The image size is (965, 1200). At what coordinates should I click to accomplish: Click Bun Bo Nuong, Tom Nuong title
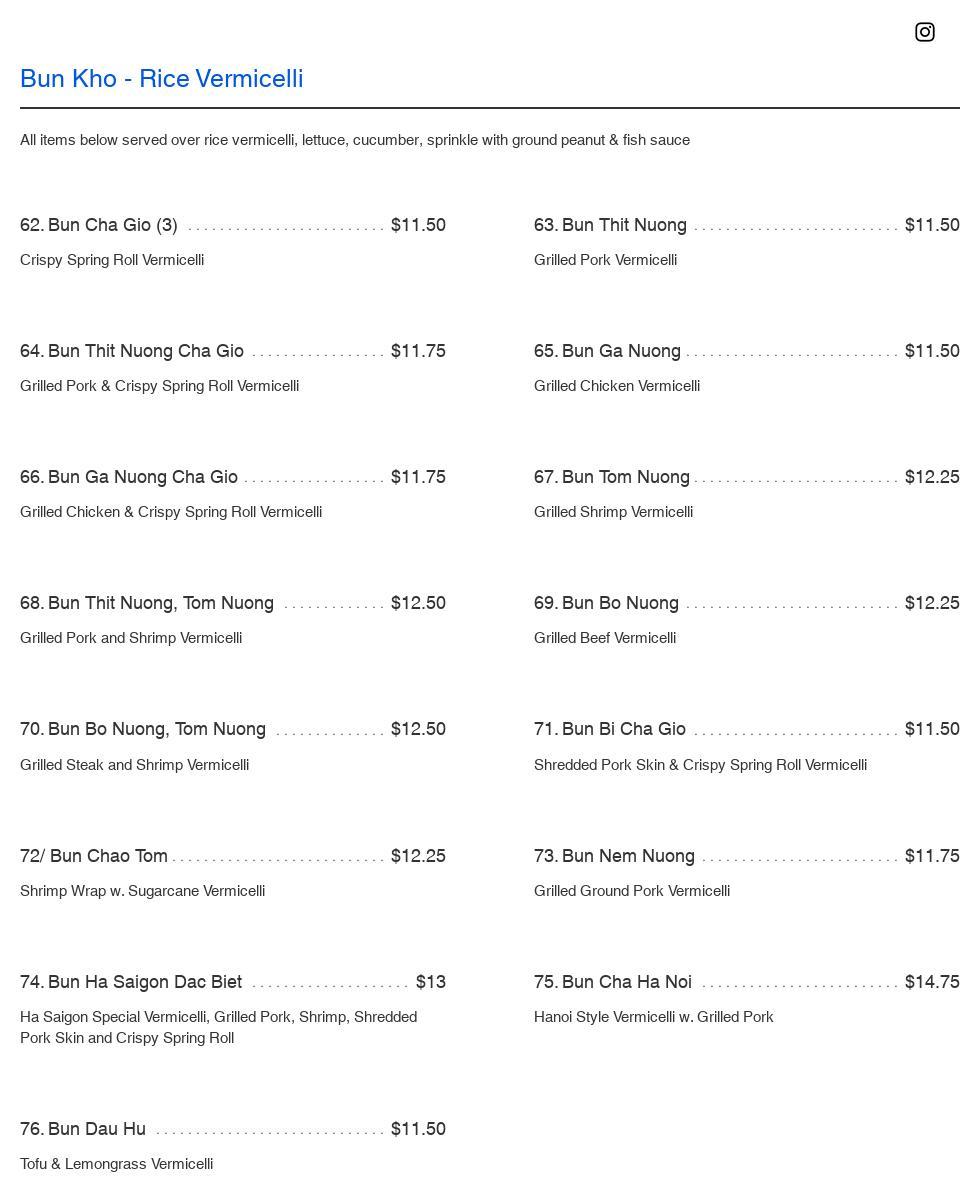coord(143,729)
